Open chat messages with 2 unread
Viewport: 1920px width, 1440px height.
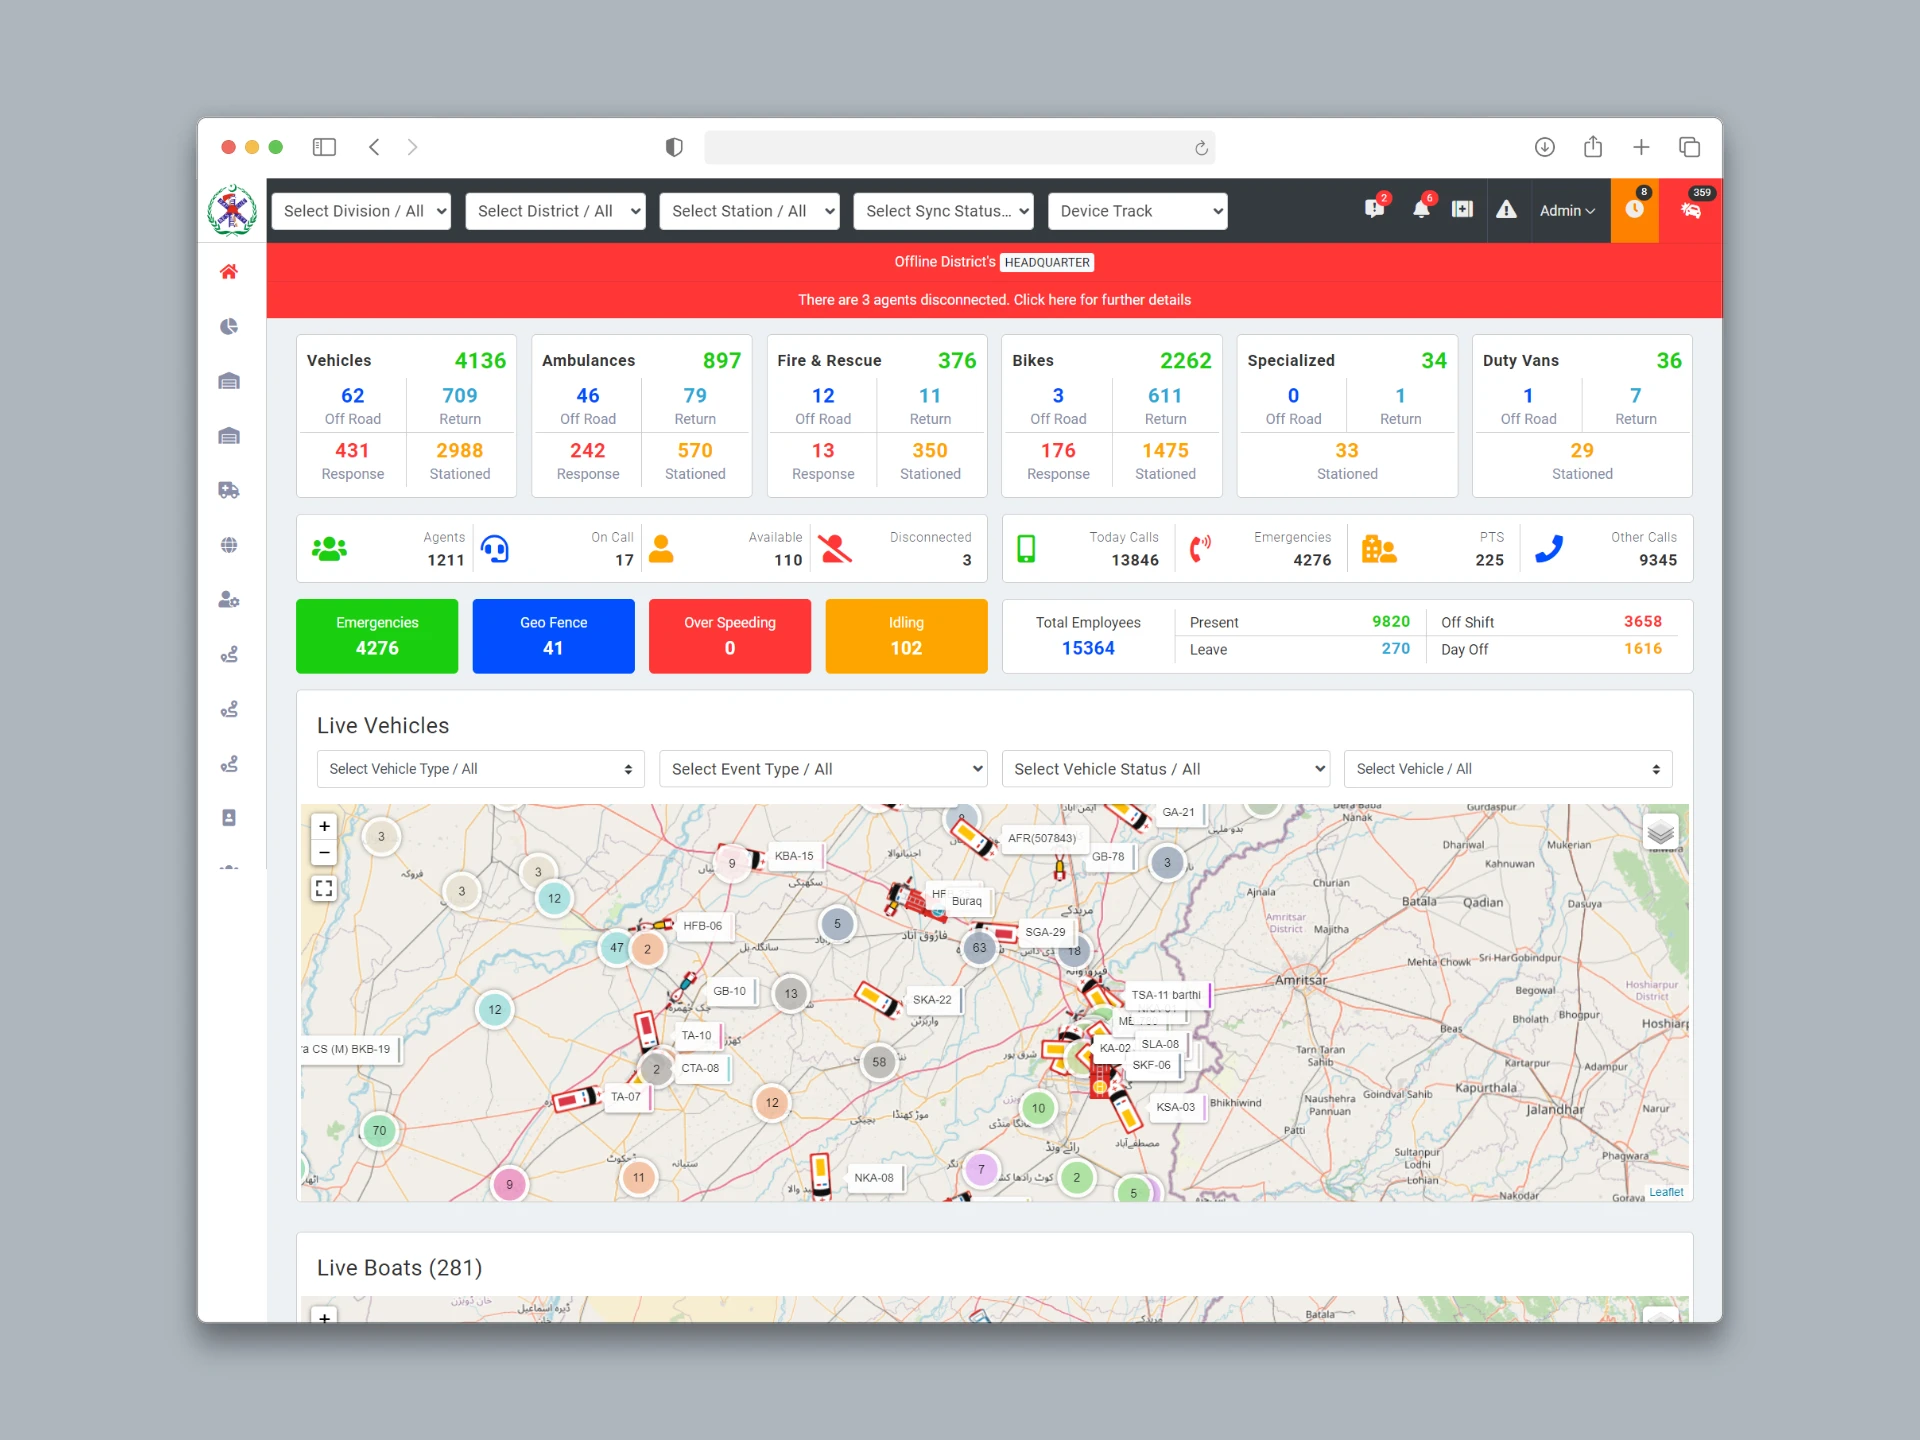click(1375, 209)
